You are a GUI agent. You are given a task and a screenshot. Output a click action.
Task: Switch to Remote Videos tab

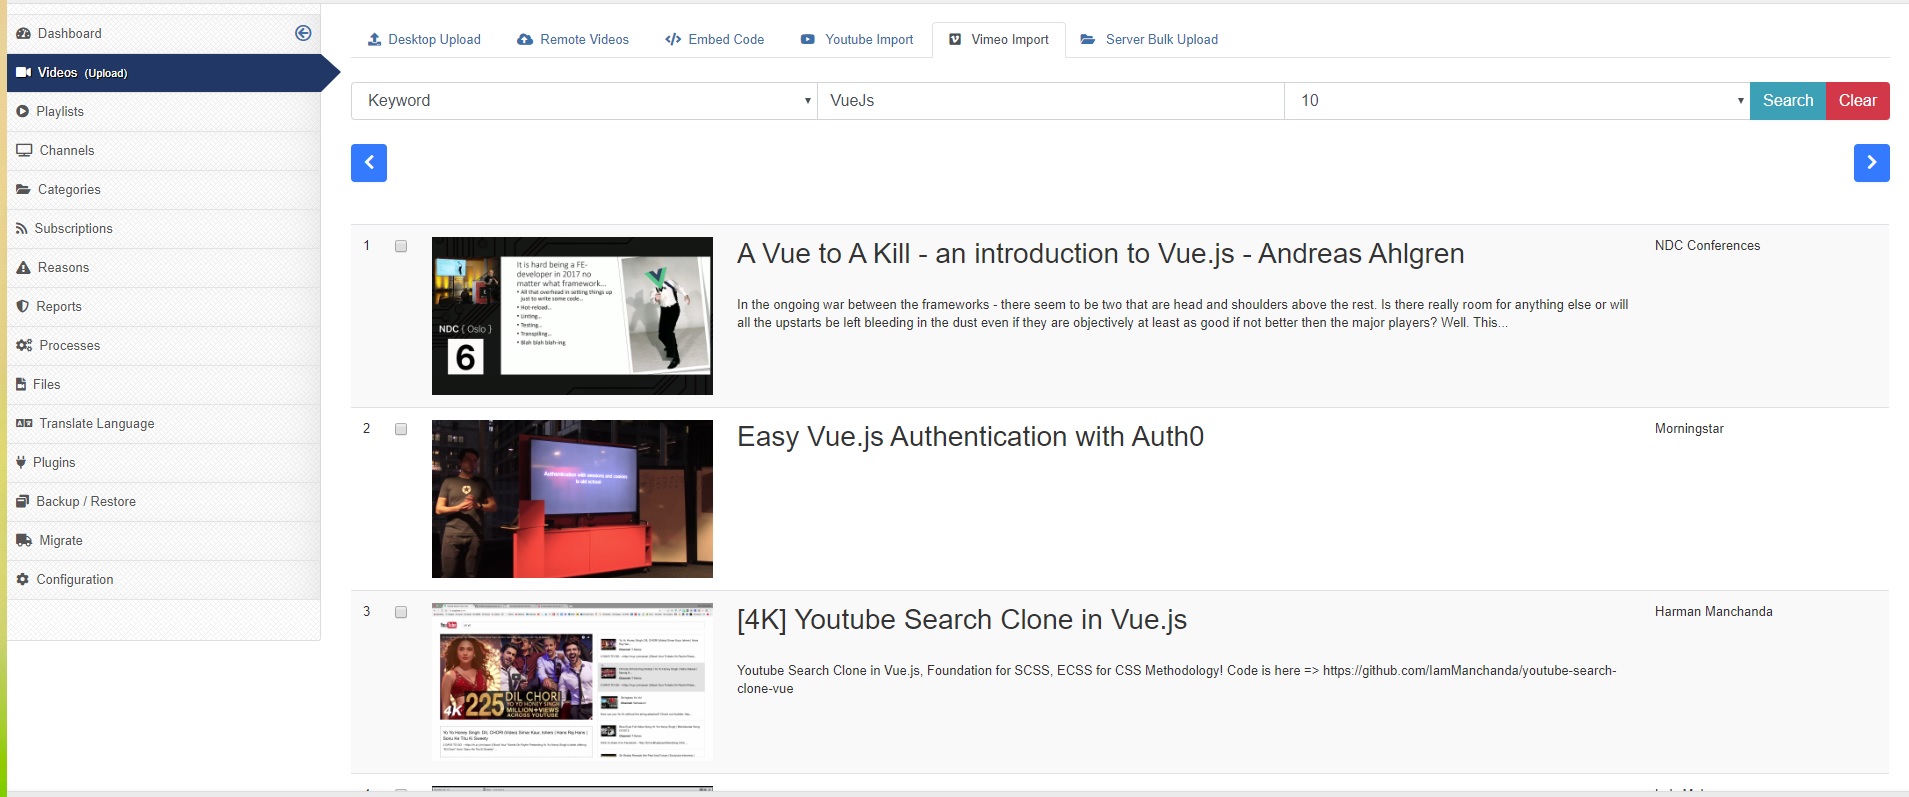(573, 40)
